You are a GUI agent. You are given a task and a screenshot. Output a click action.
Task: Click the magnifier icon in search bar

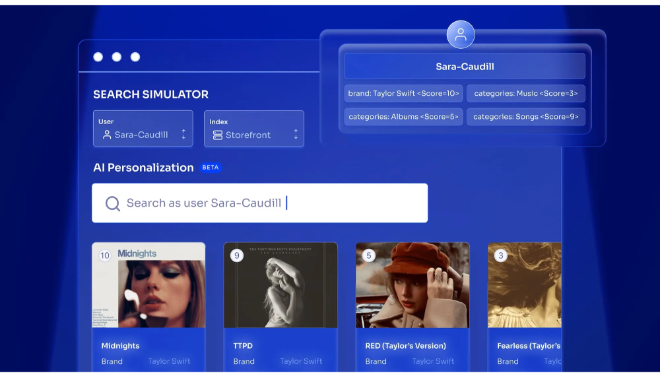tap(112, 203)
